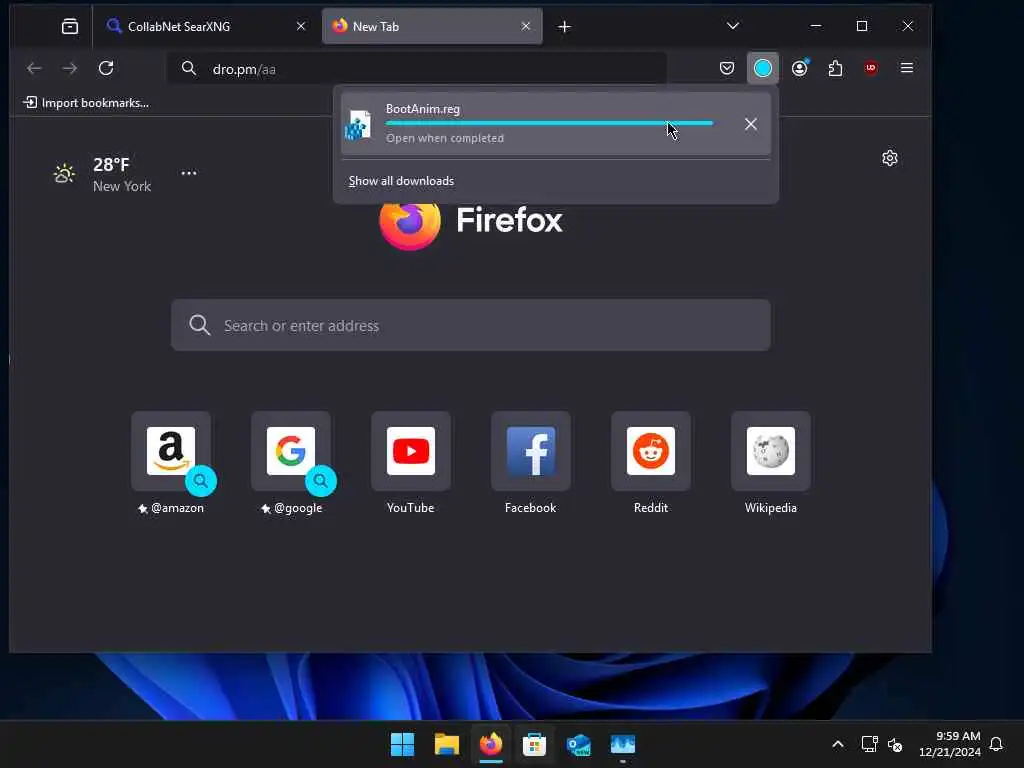
Task: Toggle the downloads panel toolbar button
Action: click(763, 68)
